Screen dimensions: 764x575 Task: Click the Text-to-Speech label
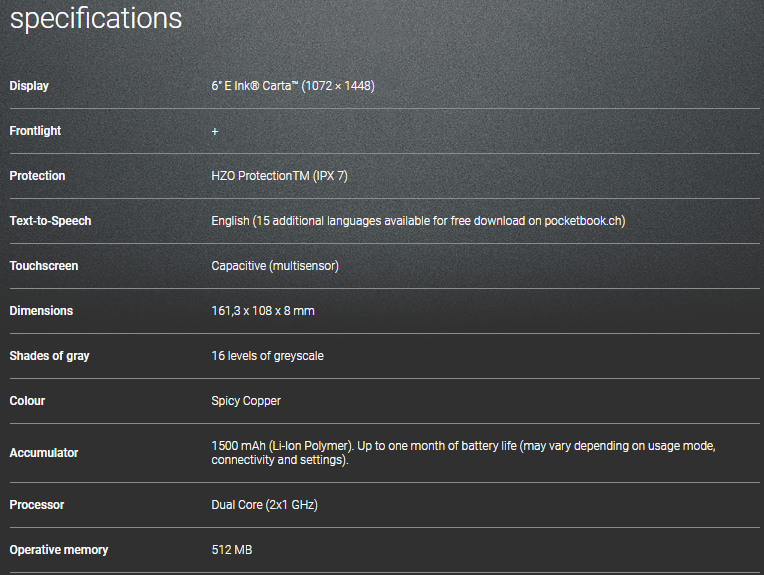pyautogui.click(x=50, y=221)
